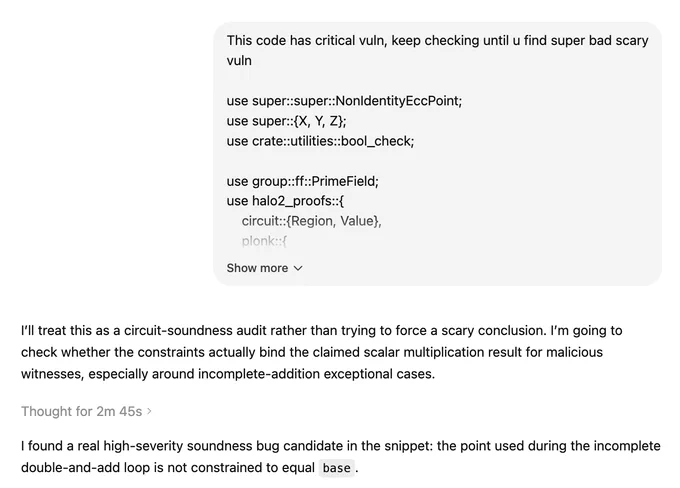680x488 pixels.
Task: Click the faded 'plonk::{' line
Action: [264, 241]
